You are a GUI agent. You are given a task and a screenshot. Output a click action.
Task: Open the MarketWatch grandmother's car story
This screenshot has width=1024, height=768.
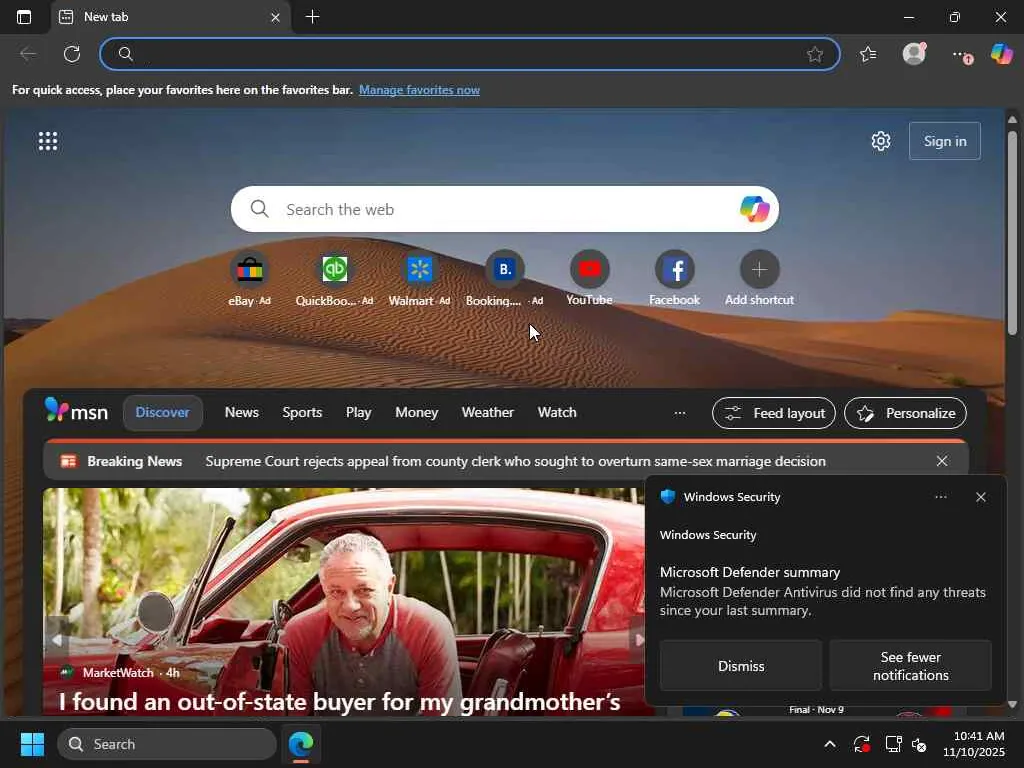(x=340, y=702)
